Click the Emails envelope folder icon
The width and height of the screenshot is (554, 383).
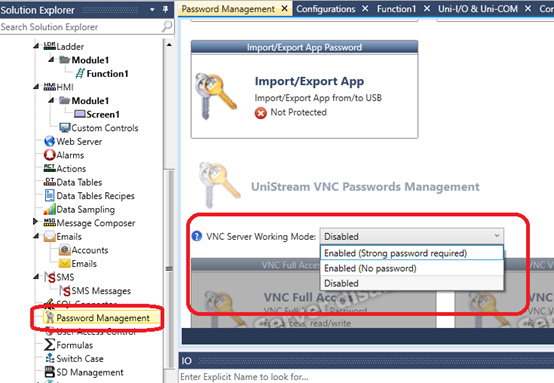pyautogui.click(x=49, y=236)
